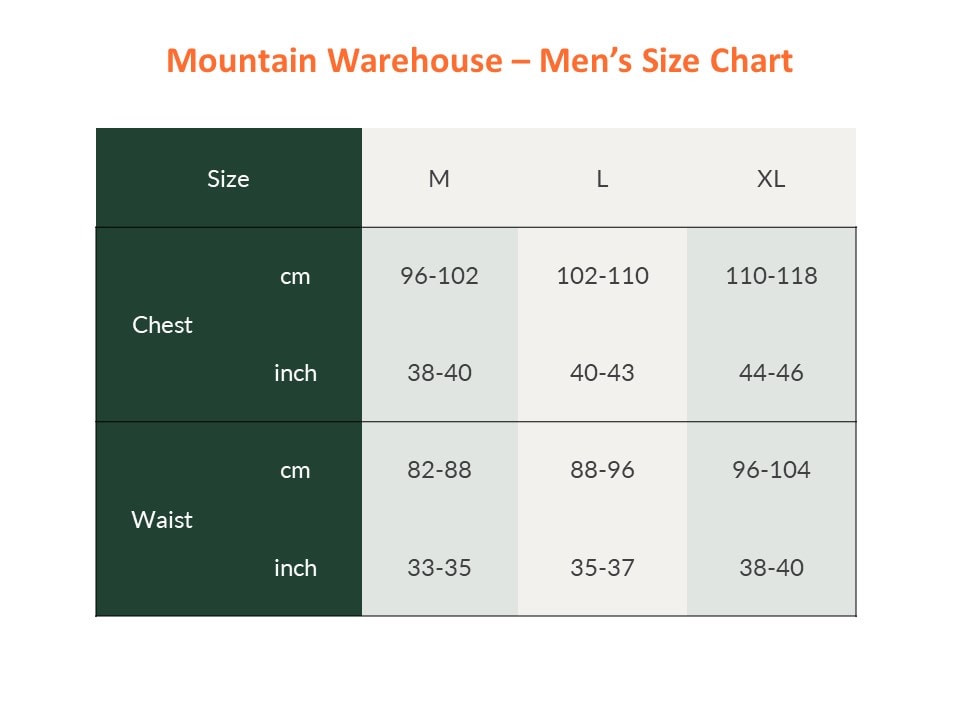Click the 35-37 waist inch value
The width and height of the screenshot is (960, 720).
pyautogui.click(x=602, y=568)
